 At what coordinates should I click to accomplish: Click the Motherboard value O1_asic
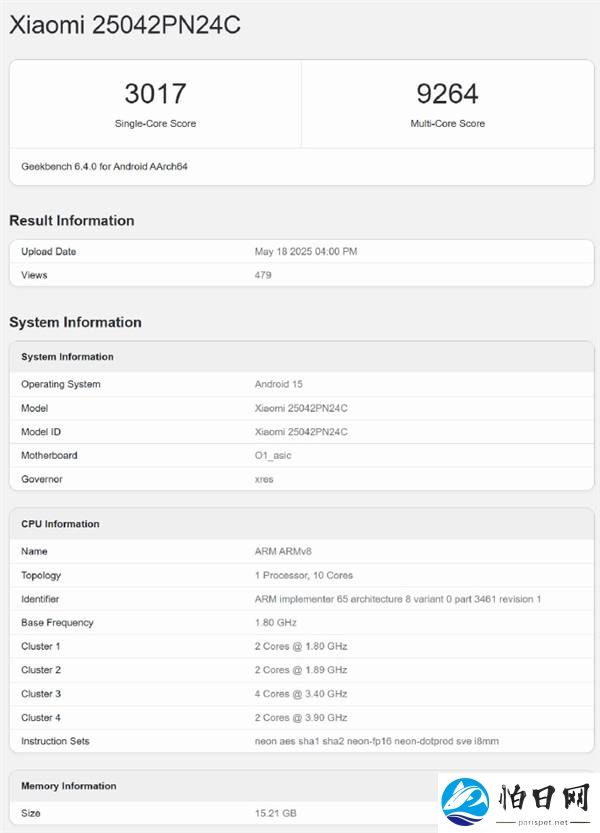[x=273, y=455]
